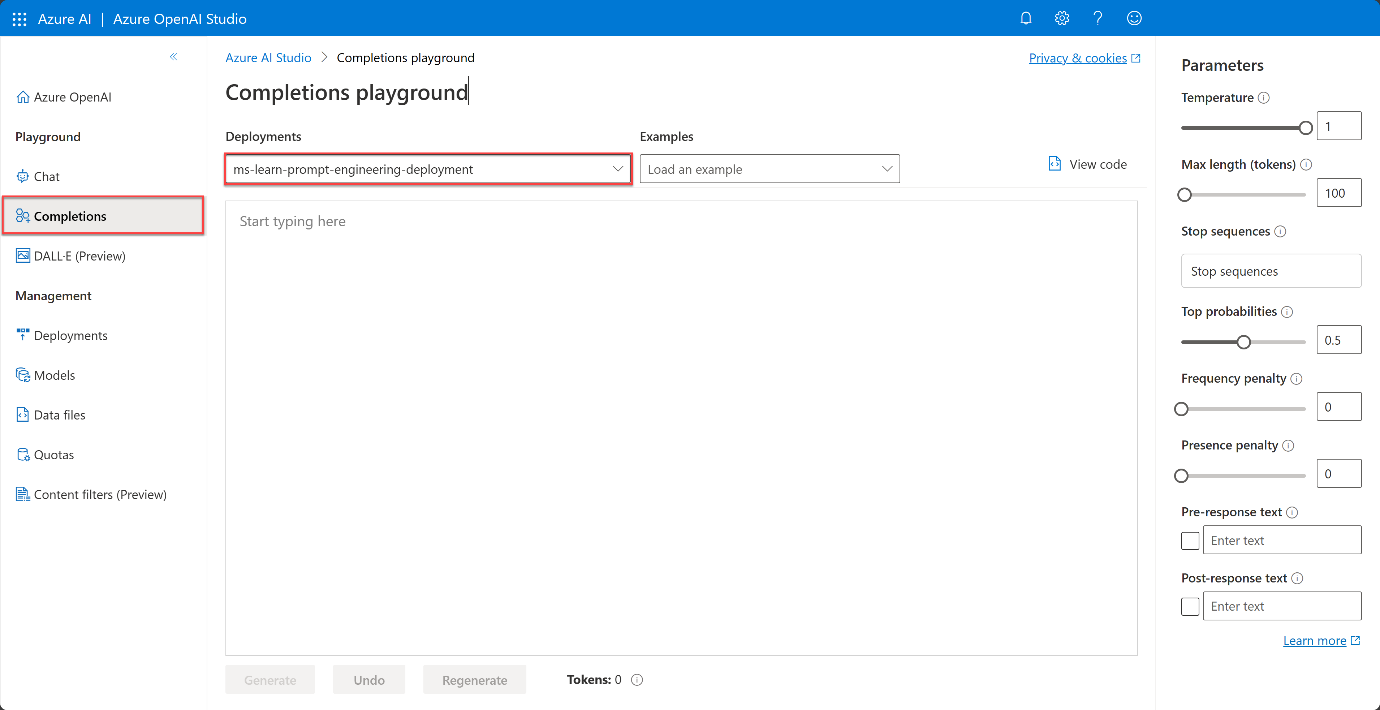The height and width of the screenshot is (710, 1380).
Task: Click the Regenerate button
Action: pos(474,680)
